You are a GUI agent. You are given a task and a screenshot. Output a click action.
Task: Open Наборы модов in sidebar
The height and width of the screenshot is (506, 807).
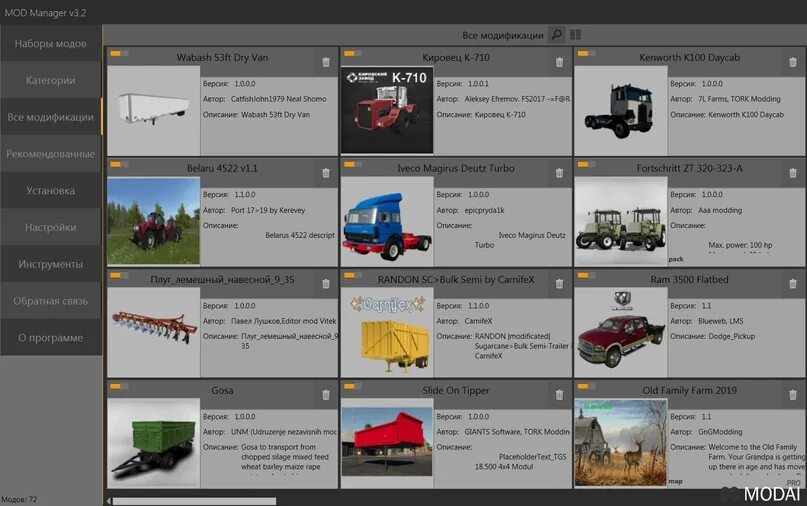[x=50, y=43]
